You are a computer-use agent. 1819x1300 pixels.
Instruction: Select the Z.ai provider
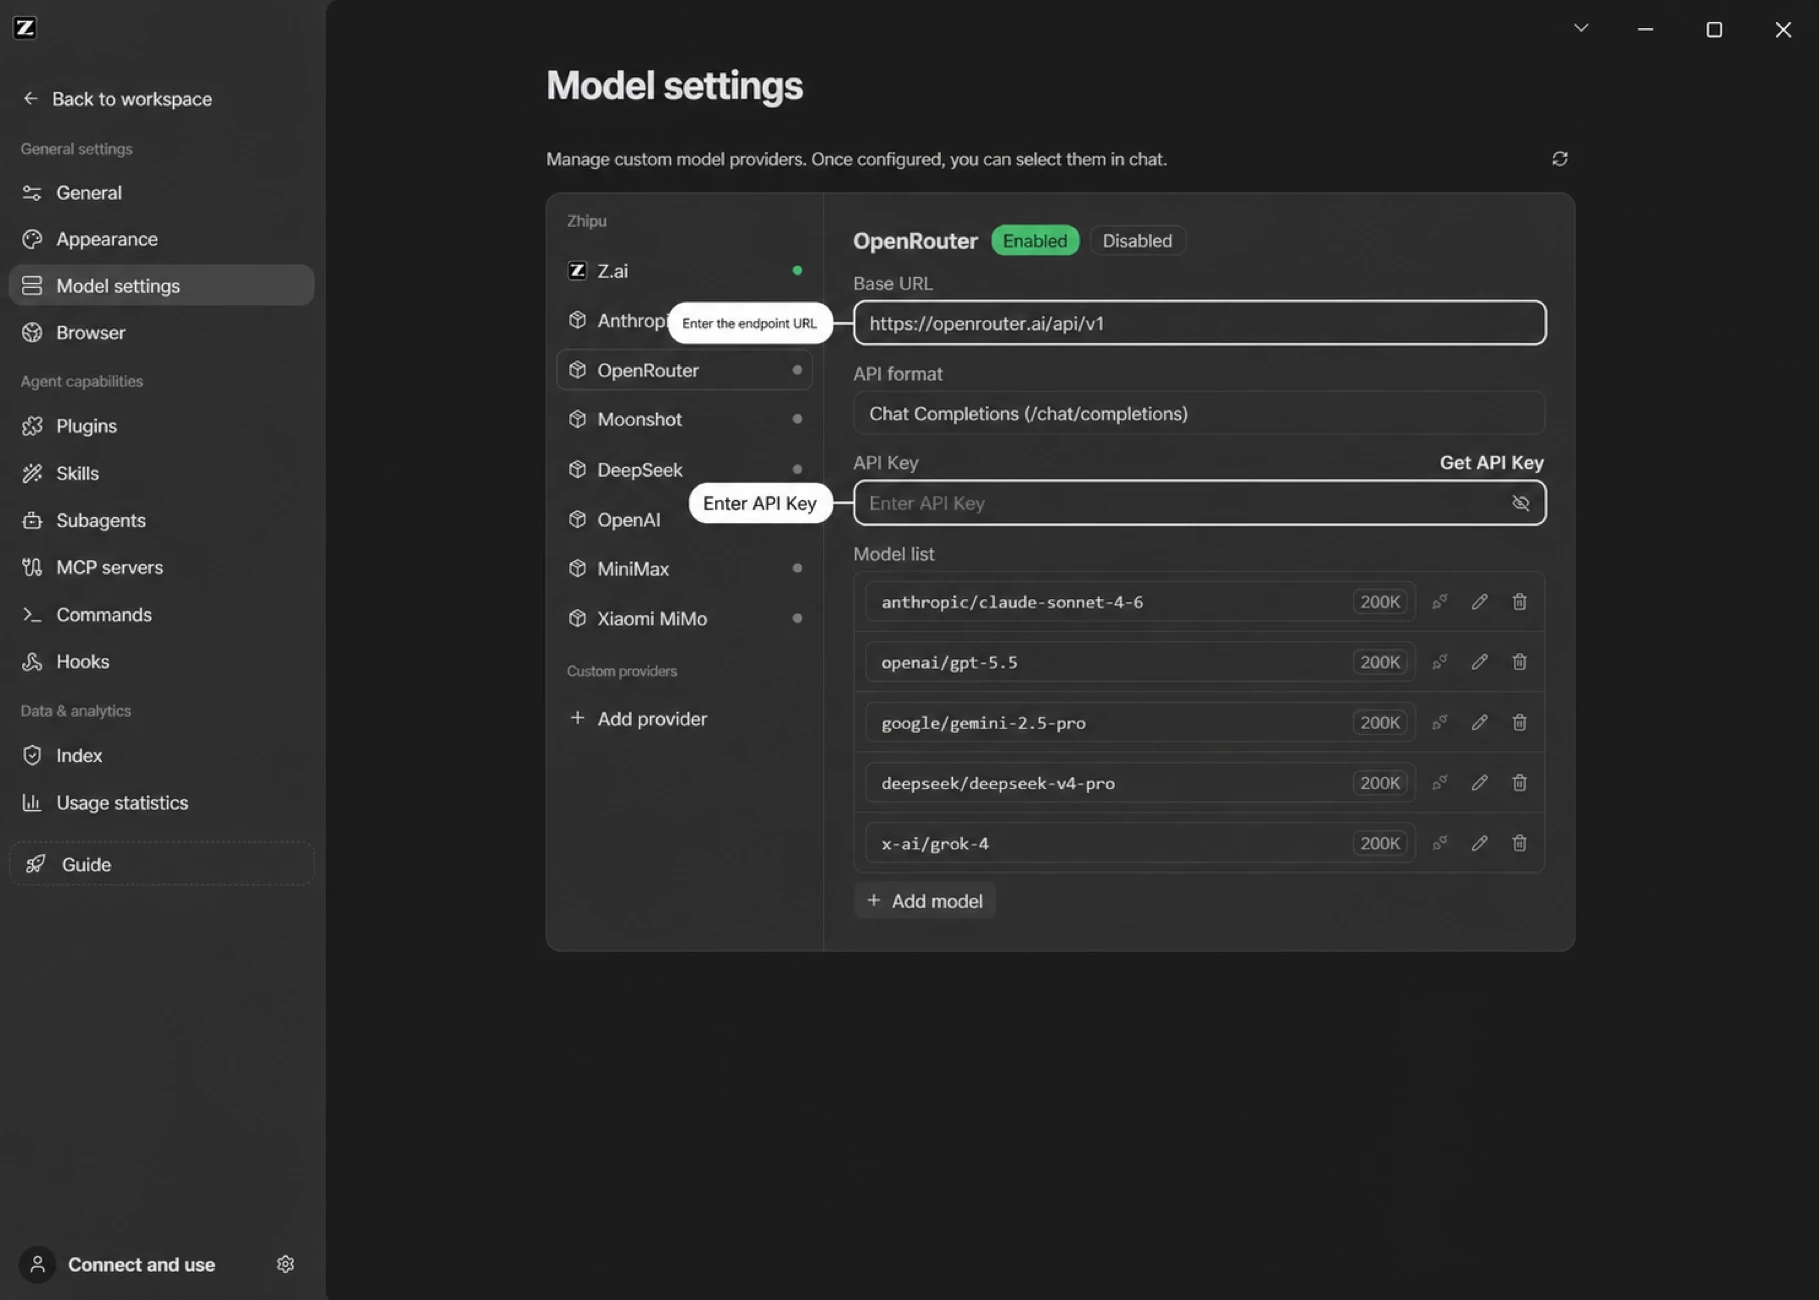[684, 271]
